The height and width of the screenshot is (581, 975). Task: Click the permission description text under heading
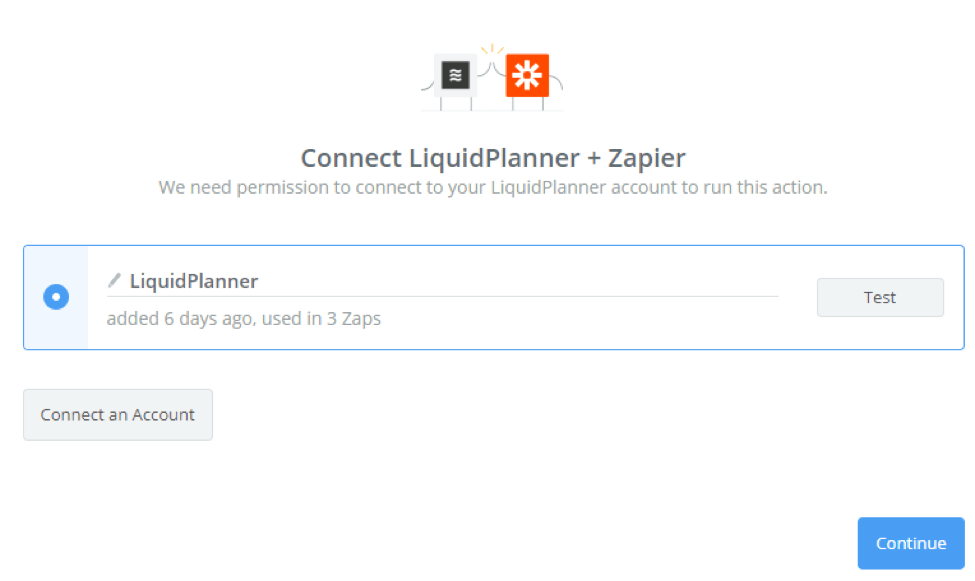click(493, 187)
